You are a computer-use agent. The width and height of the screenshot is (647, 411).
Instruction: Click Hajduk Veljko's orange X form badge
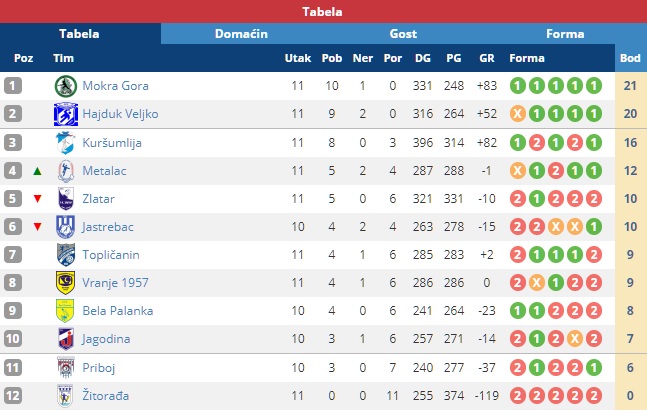[x=518, y=114]
